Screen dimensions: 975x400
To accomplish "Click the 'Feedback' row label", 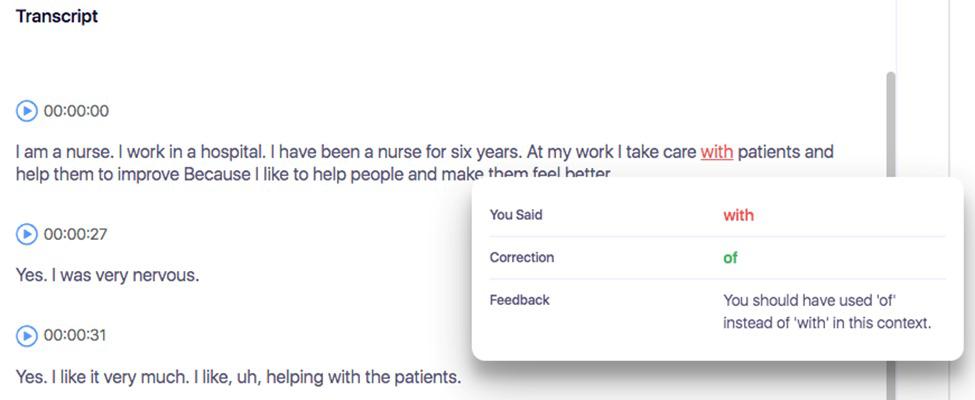I will (x=519, y=299).
